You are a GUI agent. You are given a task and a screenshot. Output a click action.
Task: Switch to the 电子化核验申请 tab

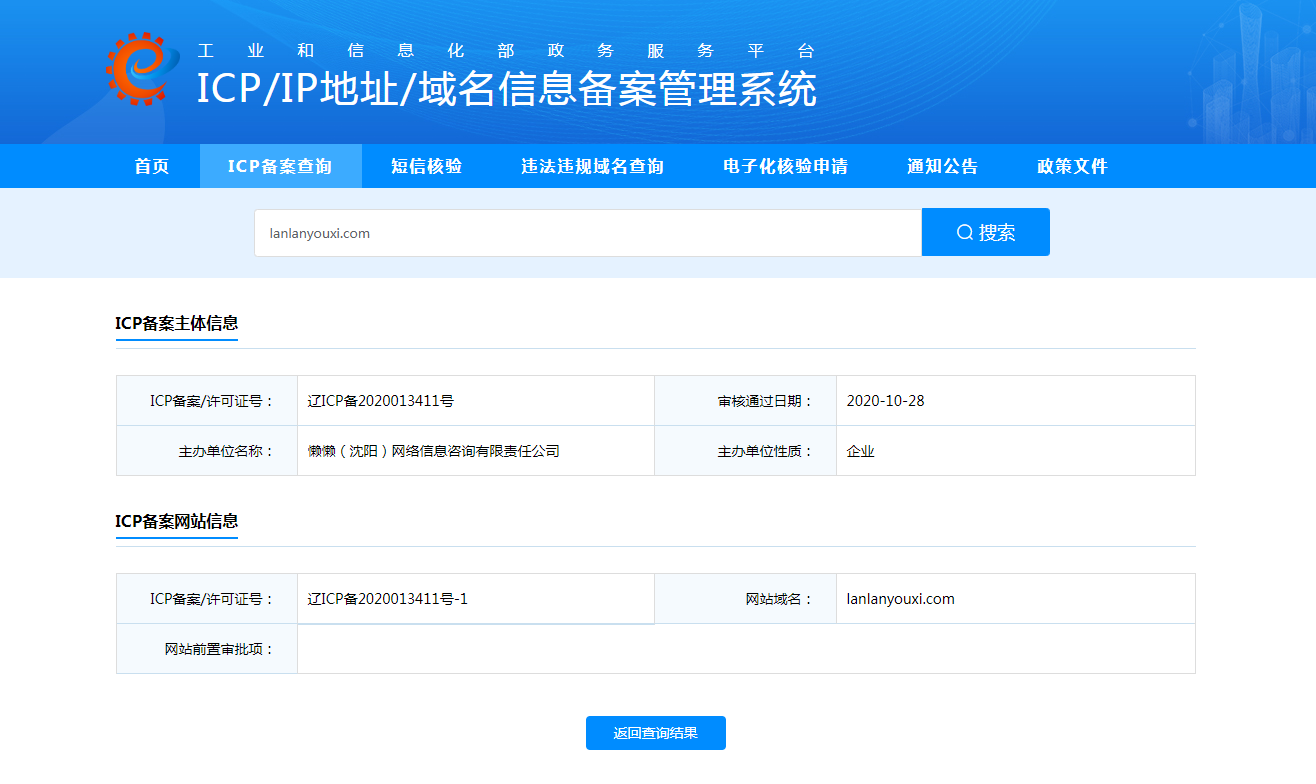pyautogui.click(x=785, y=166)
